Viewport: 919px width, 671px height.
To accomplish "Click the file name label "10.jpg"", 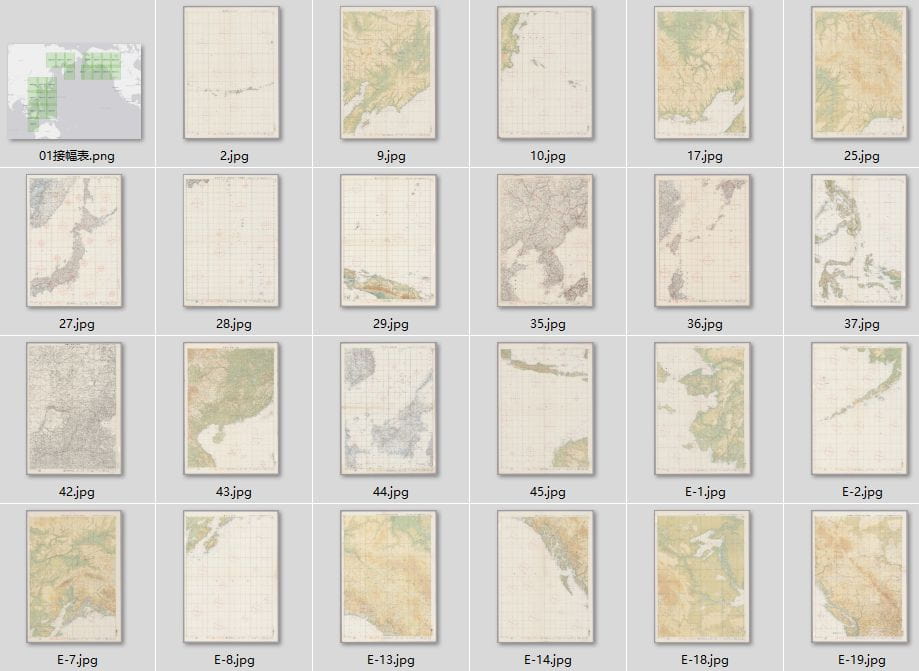I will 547,156.
